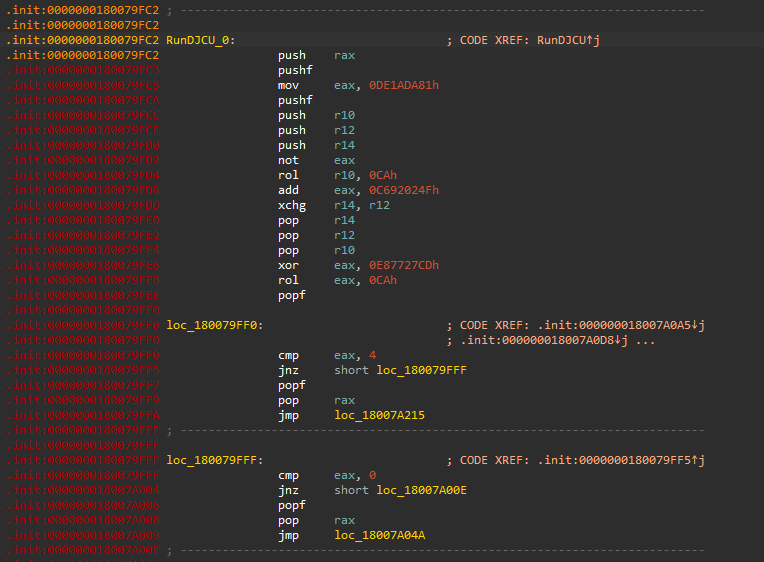Follow the RunDJCU↑j cross reference
The image size is (764, 562).
568,40
